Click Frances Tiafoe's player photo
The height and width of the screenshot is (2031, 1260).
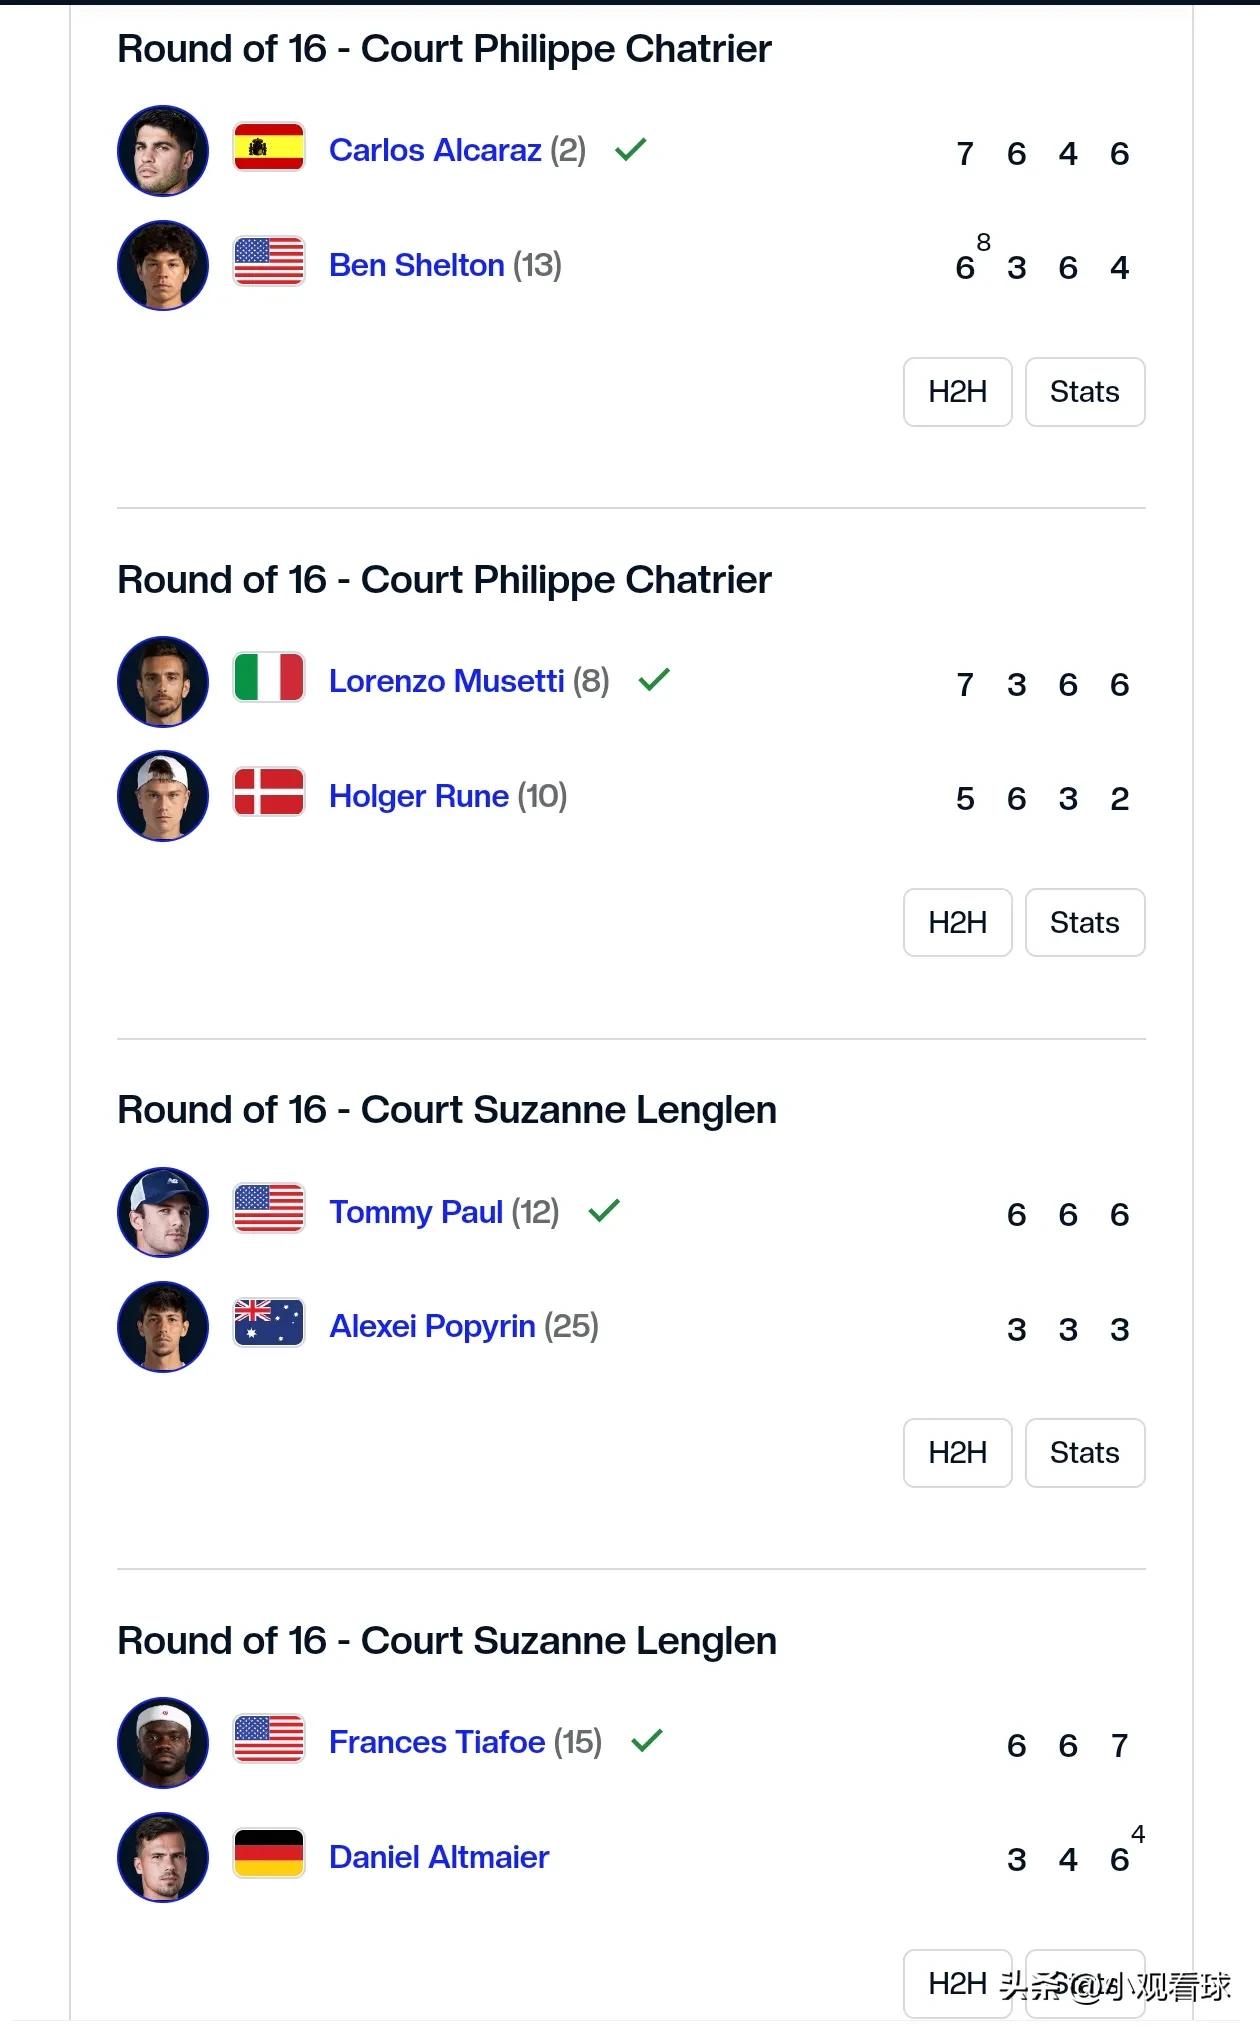[x=163, y=1742]
